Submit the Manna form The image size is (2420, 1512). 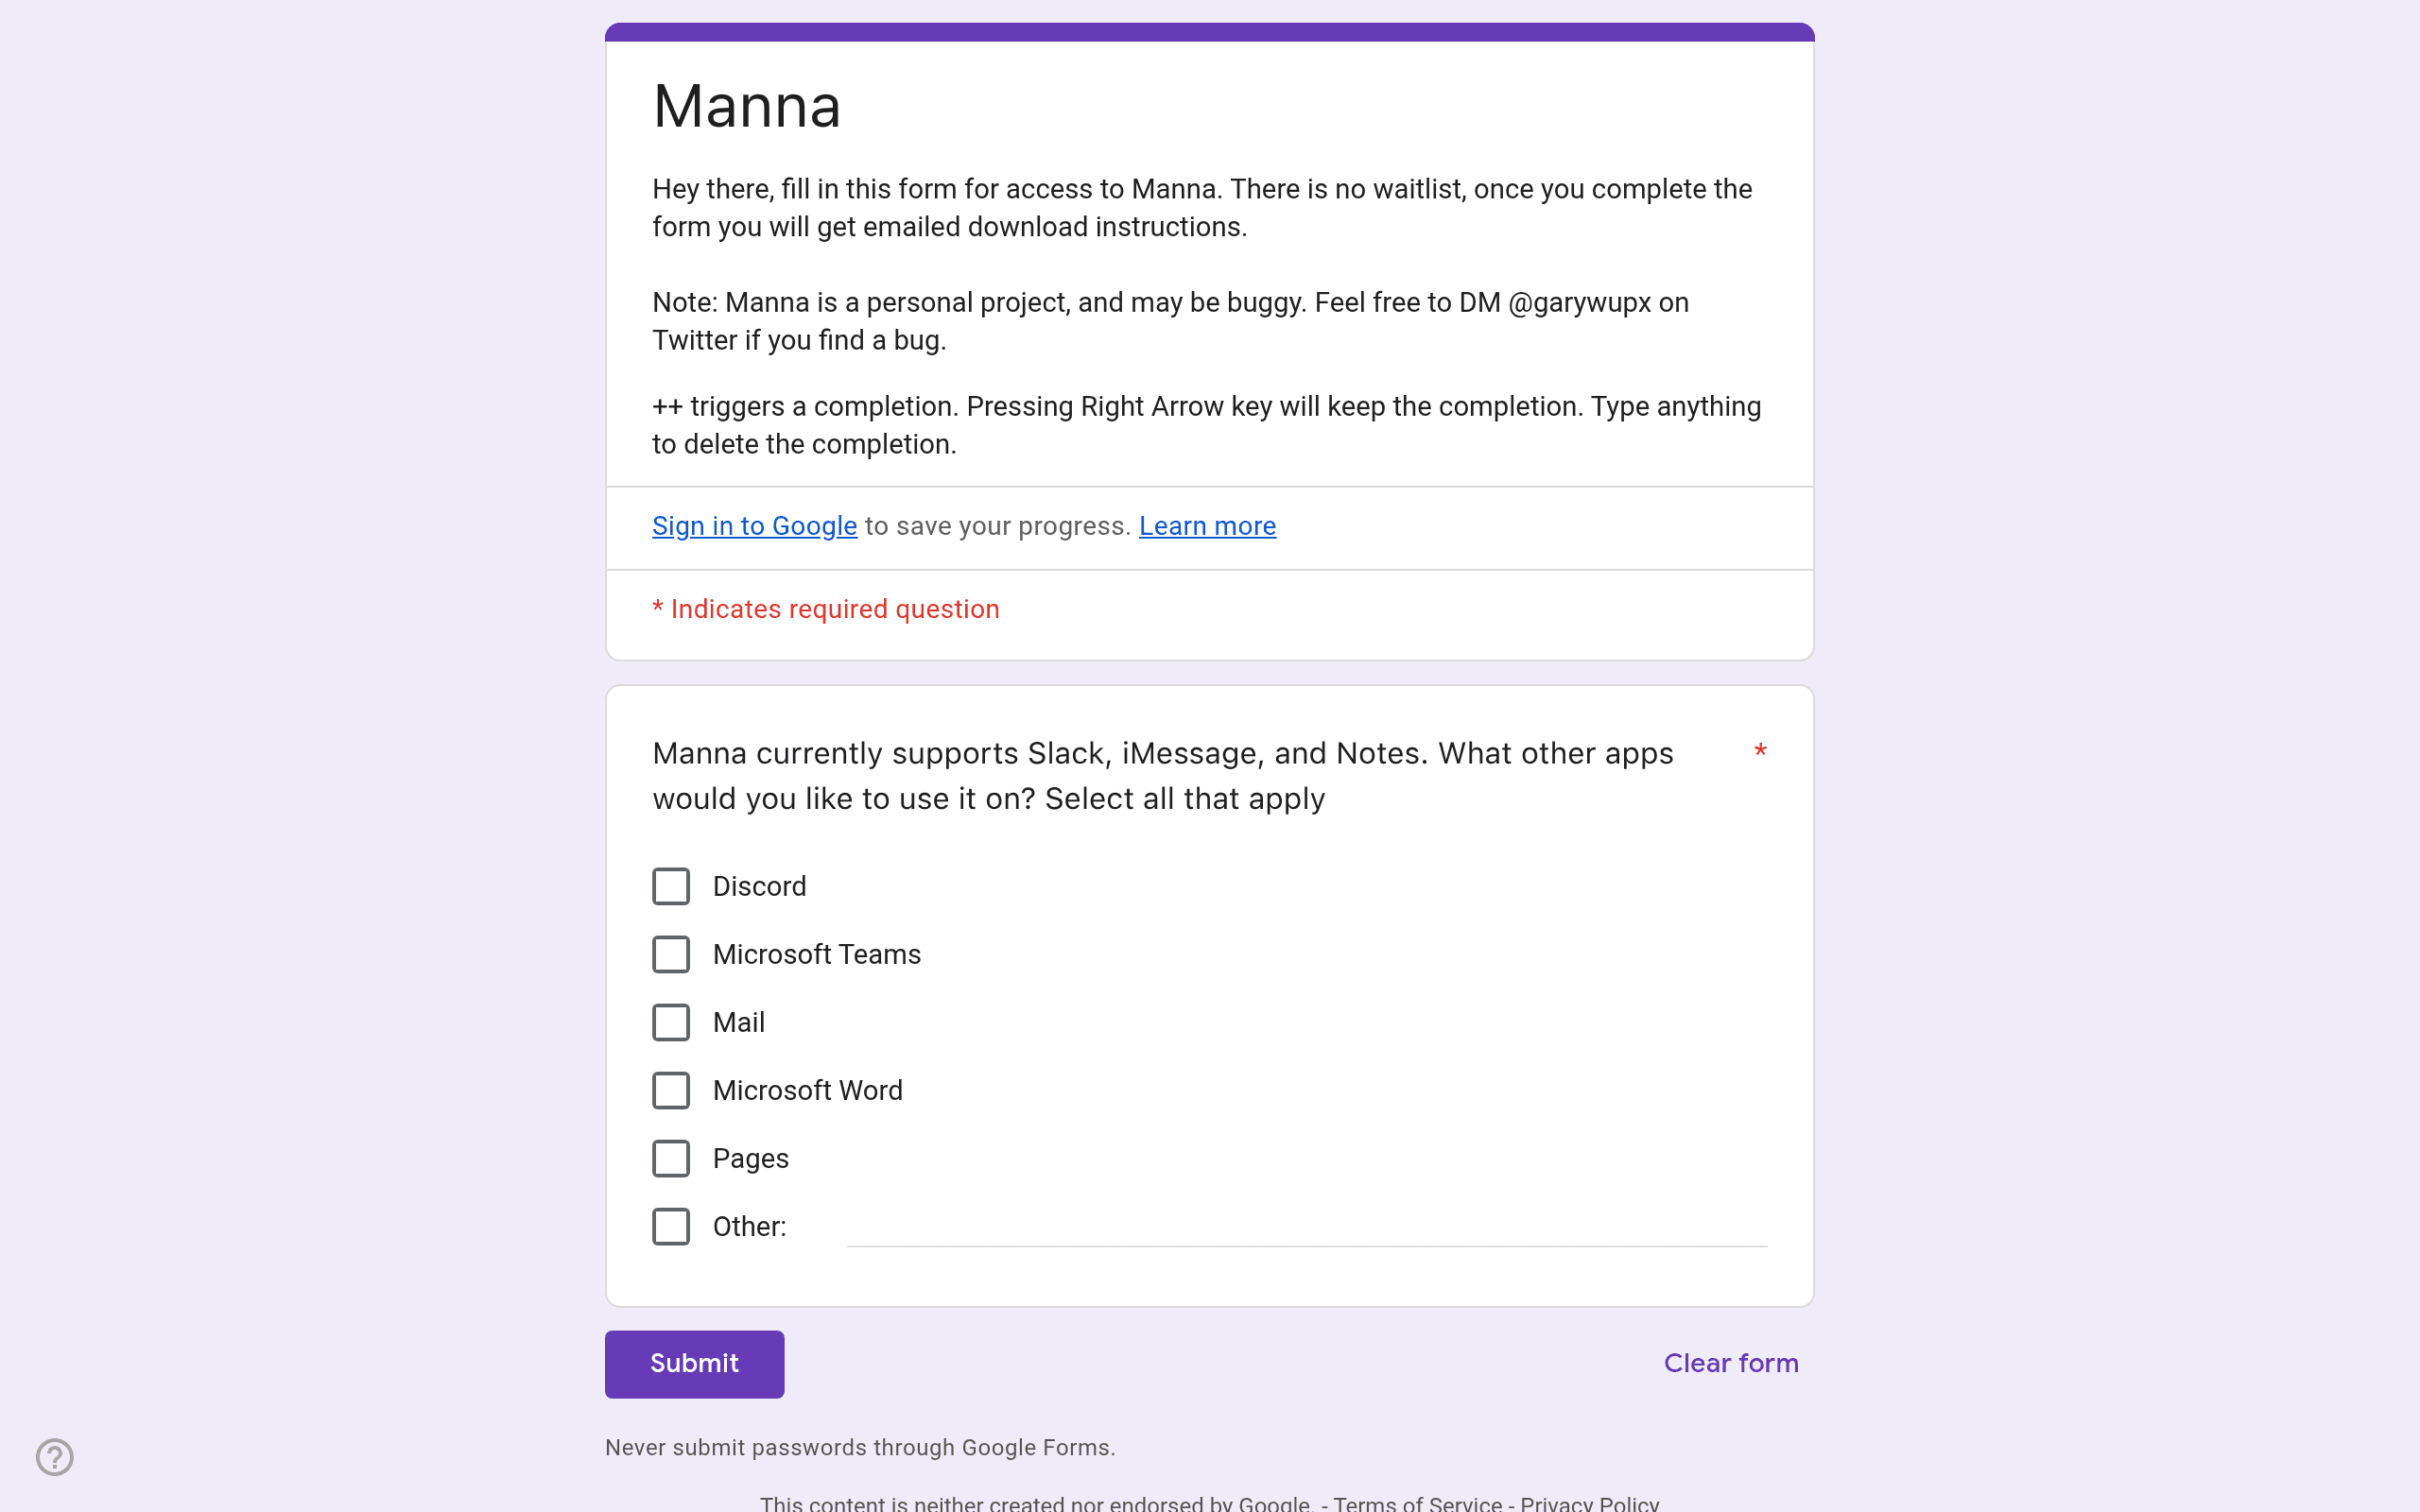(694, 1364)
